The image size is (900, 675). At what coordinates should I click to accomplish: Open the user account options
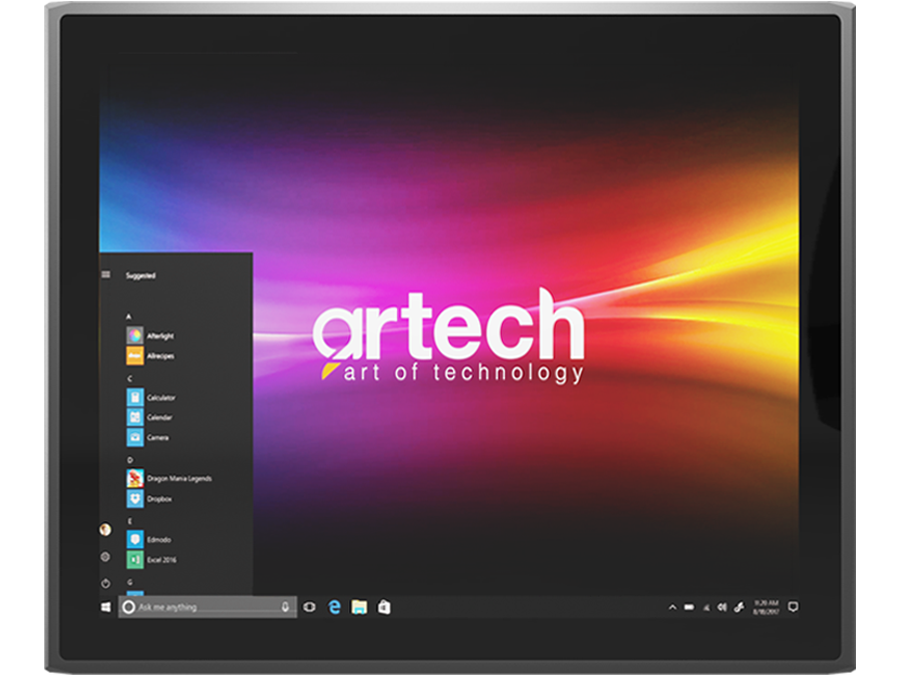[x=104, y=532]
